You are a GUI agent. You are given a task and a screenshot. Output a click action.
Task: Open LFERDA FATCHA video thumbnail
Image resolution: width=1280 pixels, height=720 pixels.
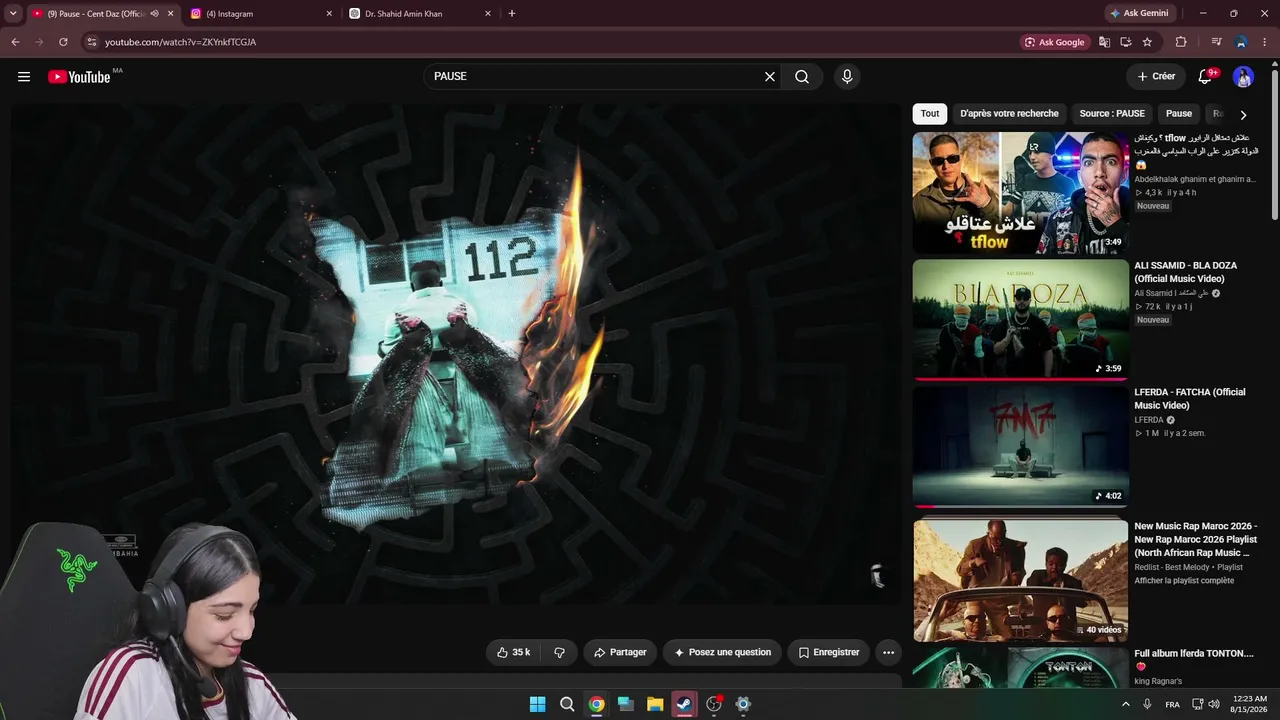1020,447
